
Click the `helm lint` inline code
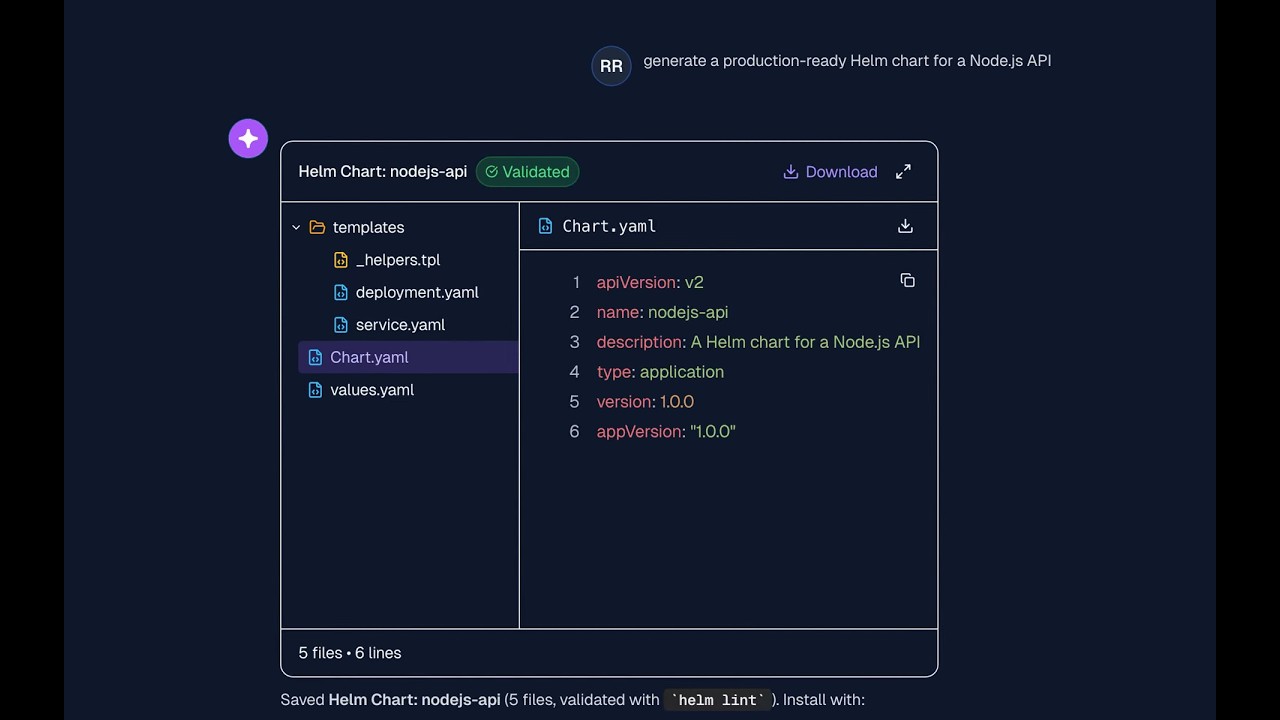click(718, 700)
